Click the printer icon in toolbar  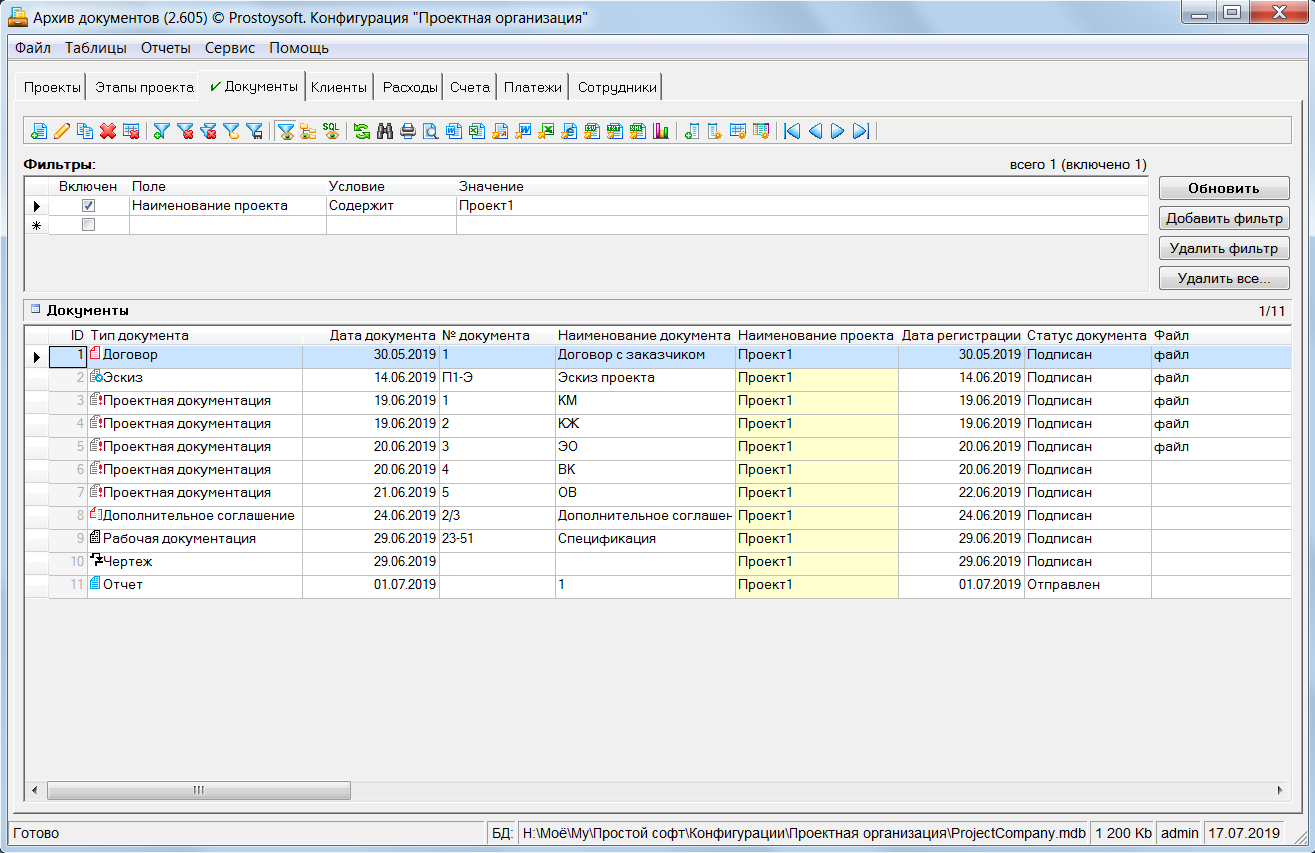[x=407, y=131]
